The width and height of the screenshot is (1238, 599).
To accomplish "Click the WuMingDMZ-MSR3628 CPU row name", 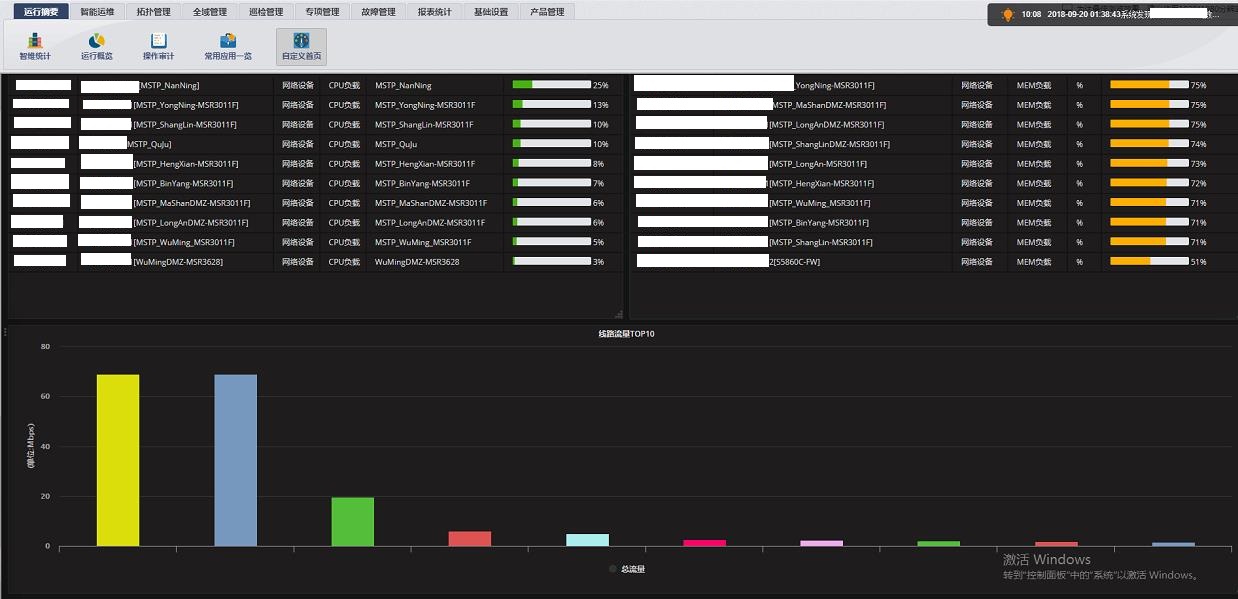I will coord(417,262).
